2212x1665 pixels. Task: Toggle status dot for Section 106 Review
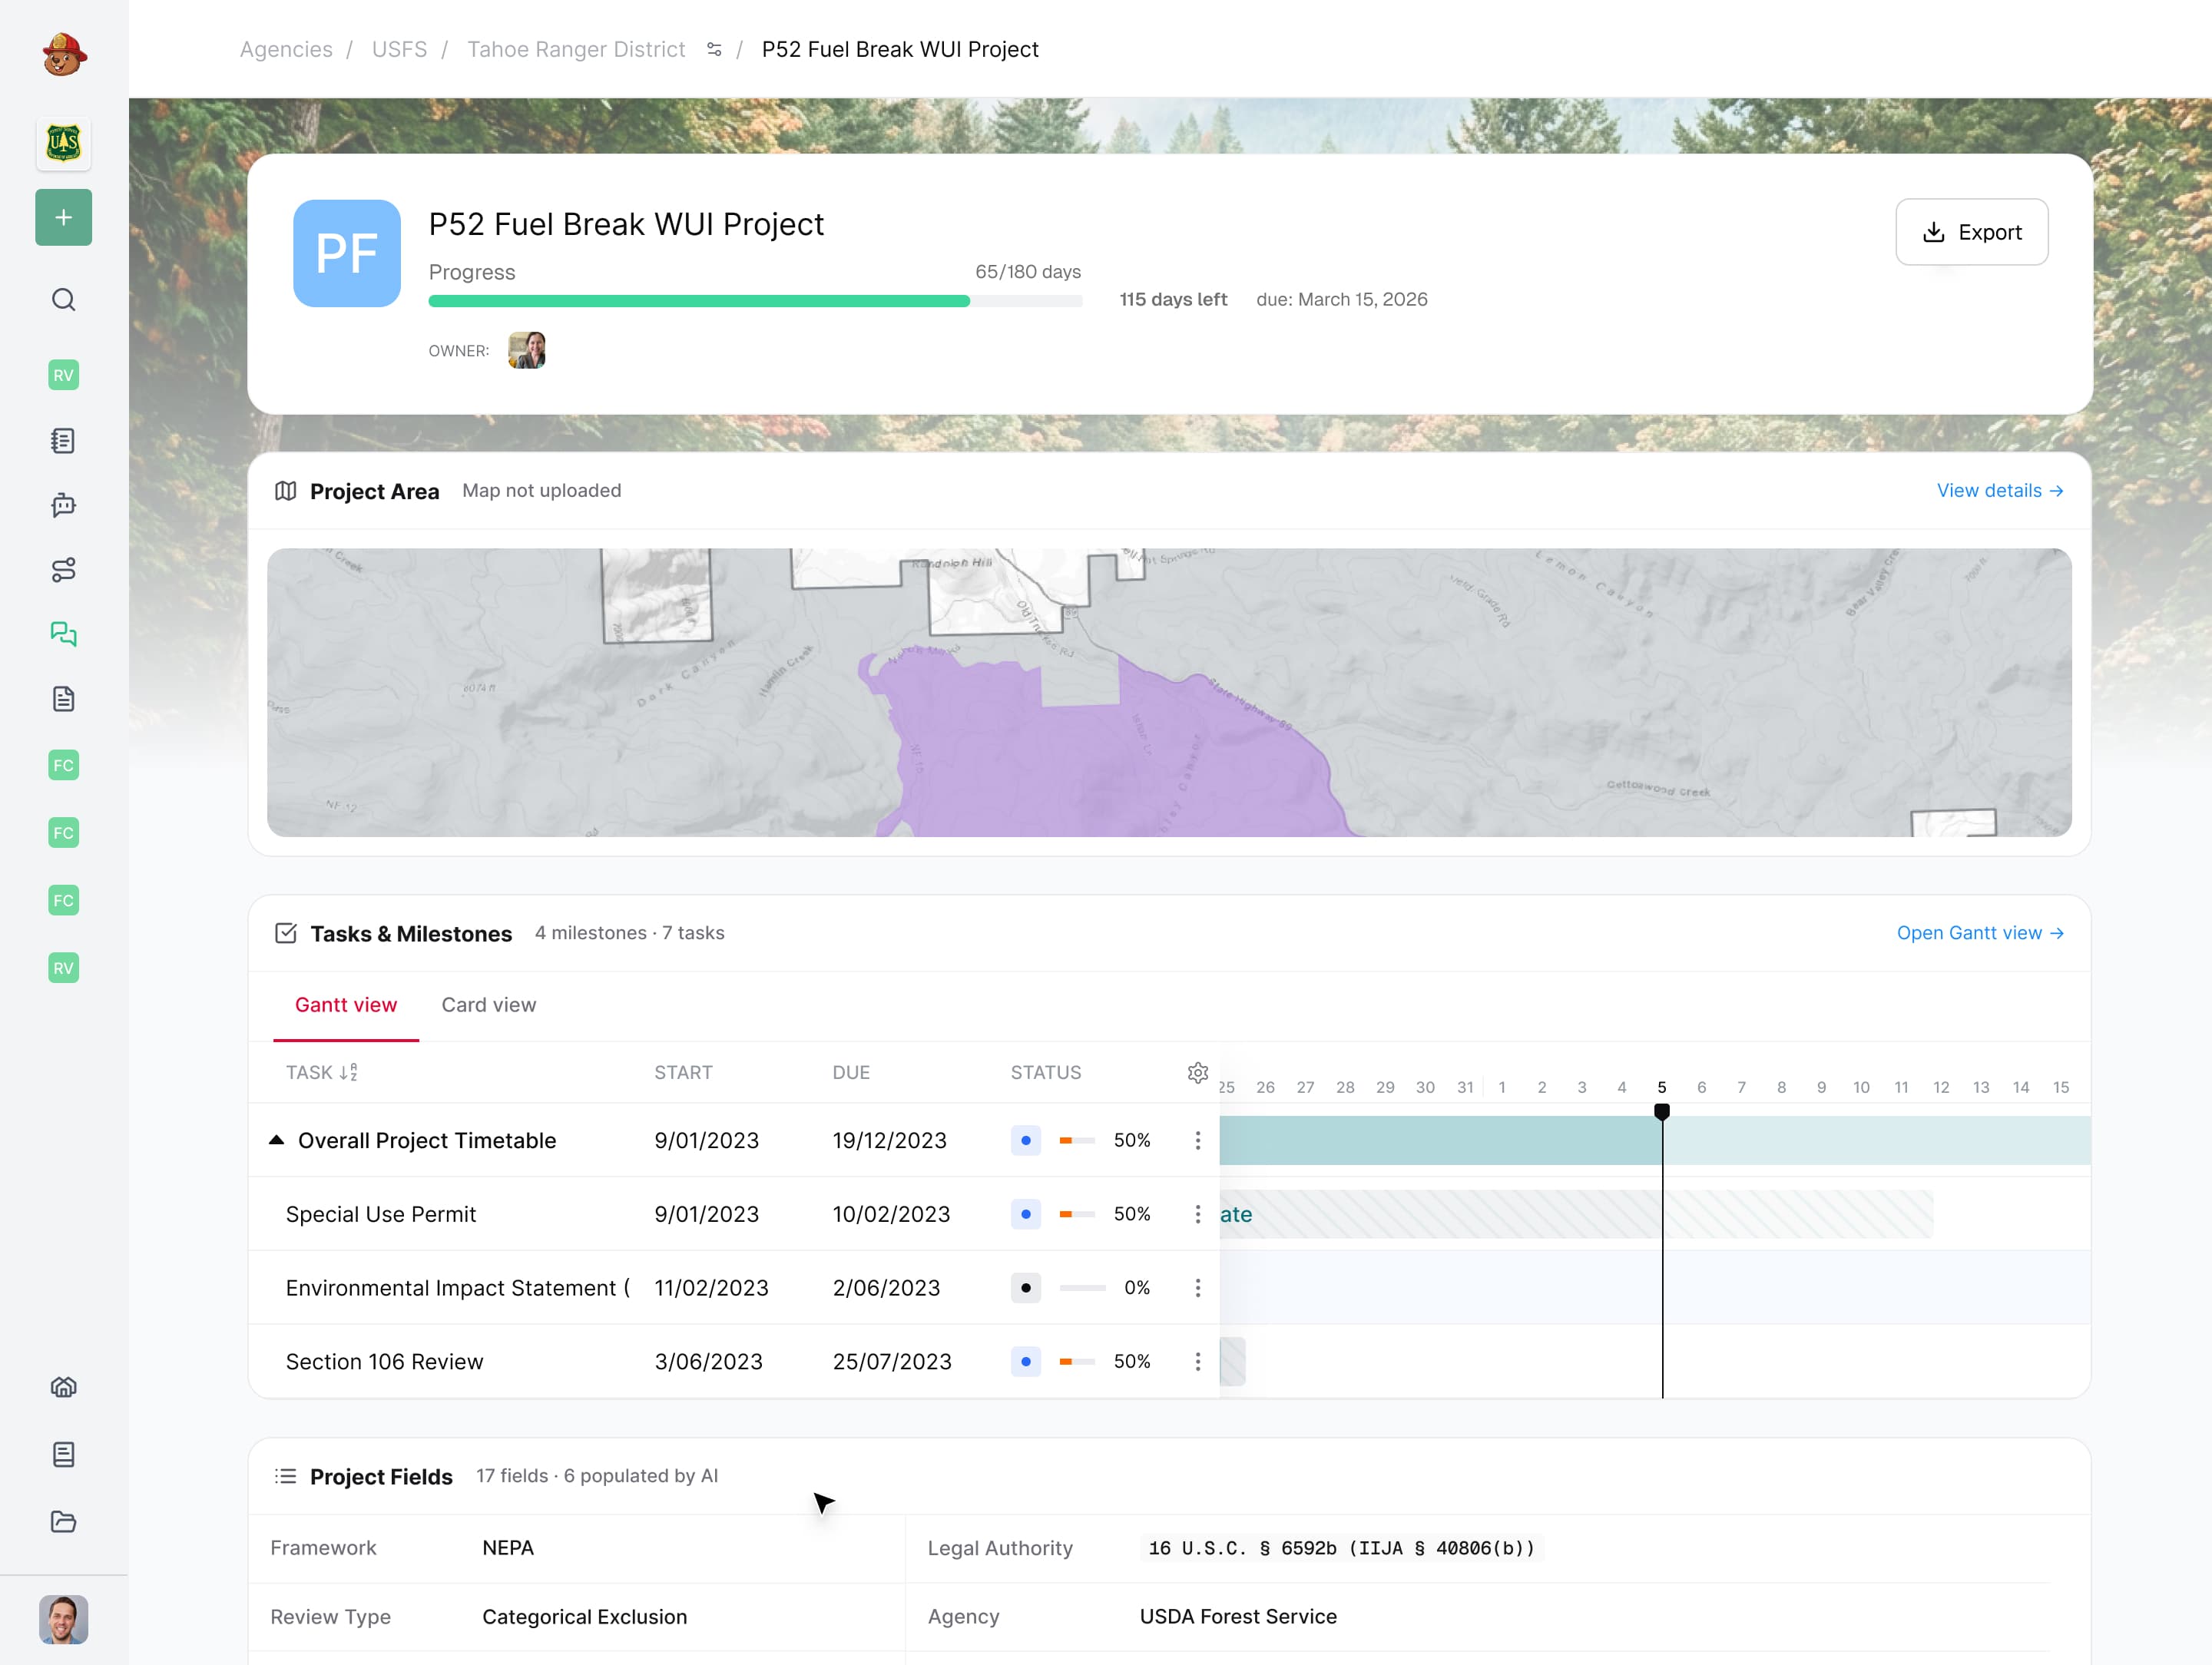1026,1362
